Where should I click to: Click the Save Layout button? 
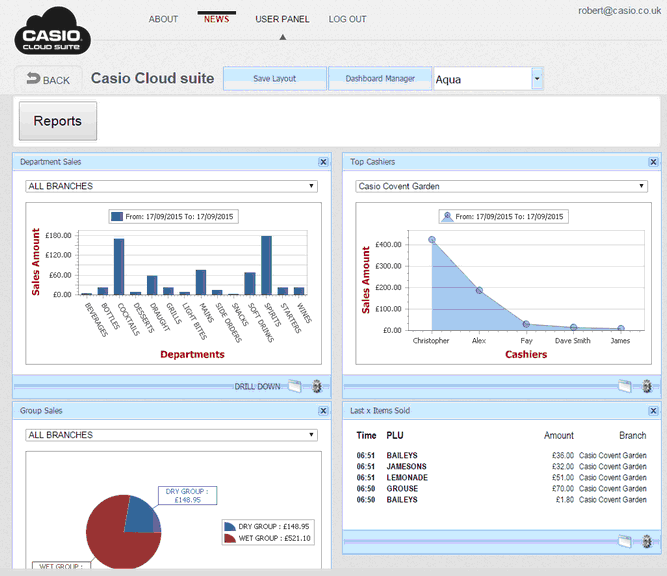(x=275, y=79)
